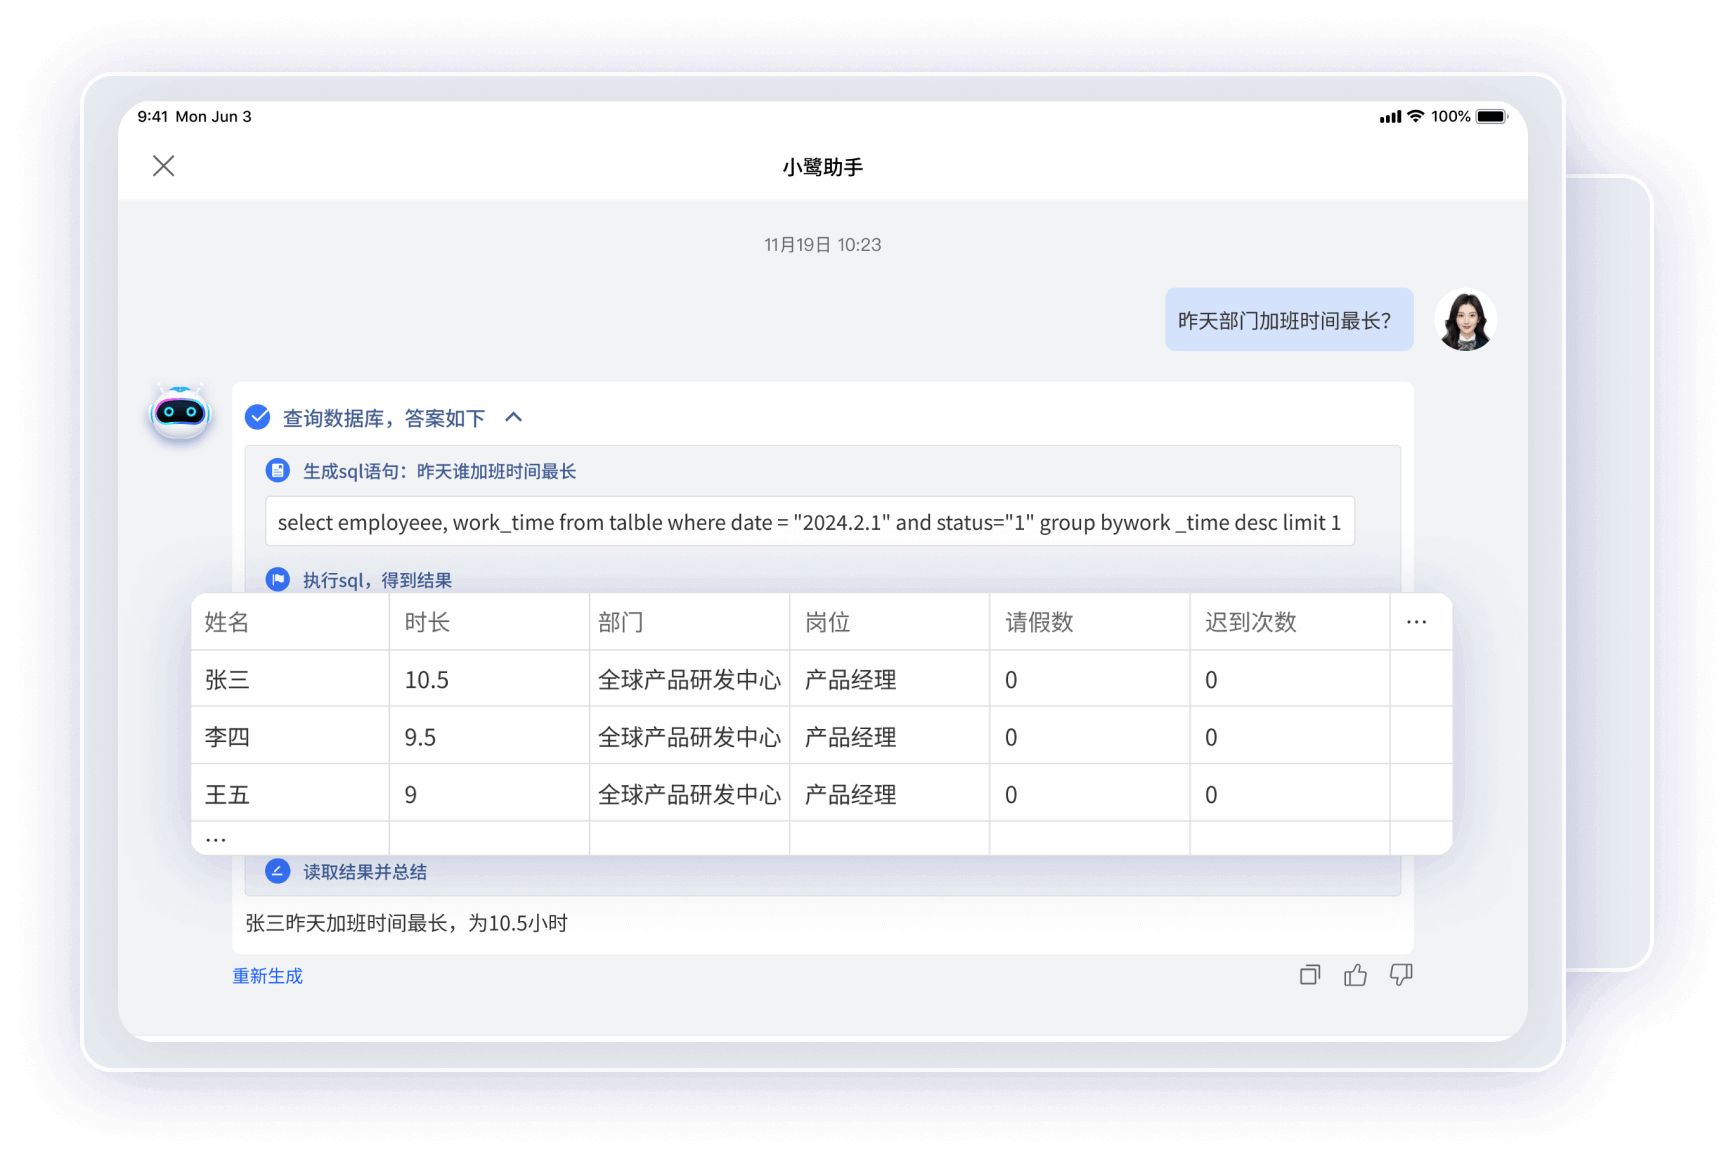Click the 读取结果并总结 step icon

coord(278,871)
